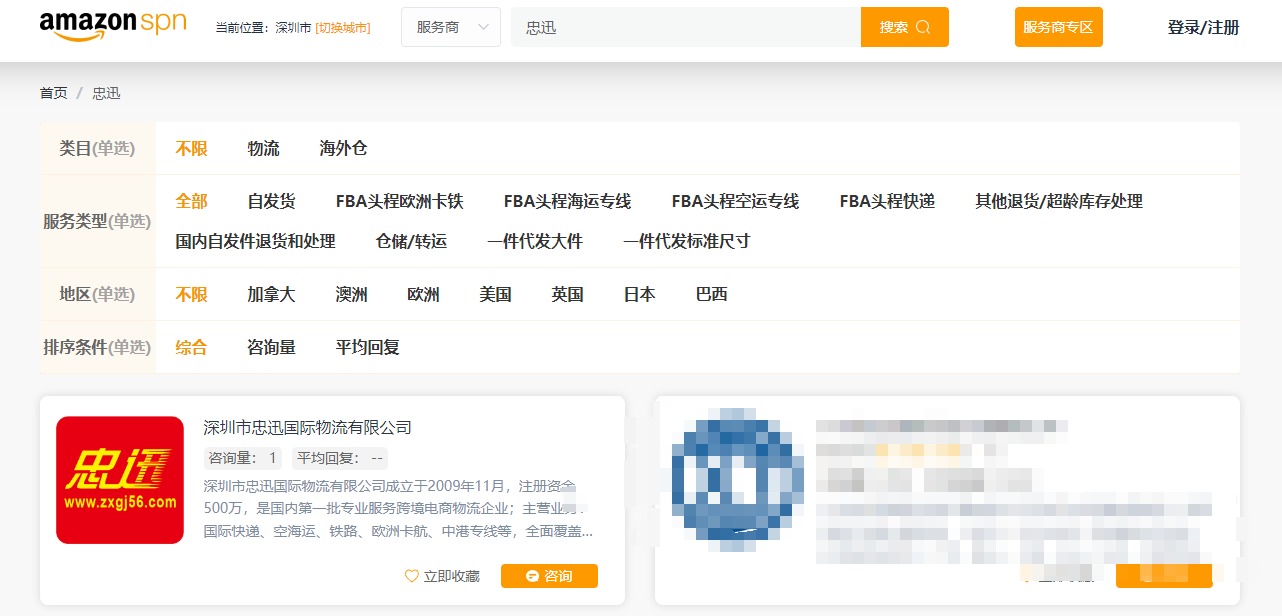Open the 服务商专区 page

1058,27
